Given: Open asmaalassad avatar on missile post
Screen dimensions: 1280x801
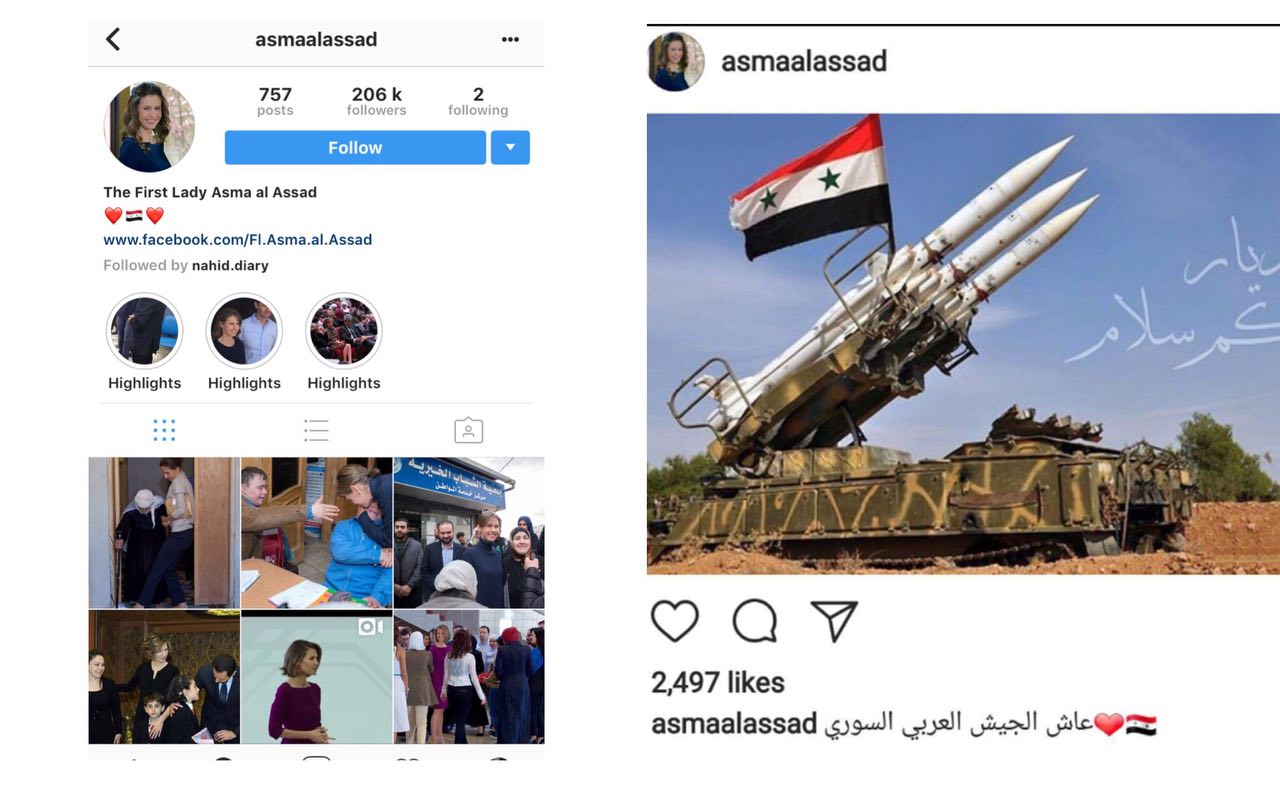Looking at the screenshot, I should [676, 61].
